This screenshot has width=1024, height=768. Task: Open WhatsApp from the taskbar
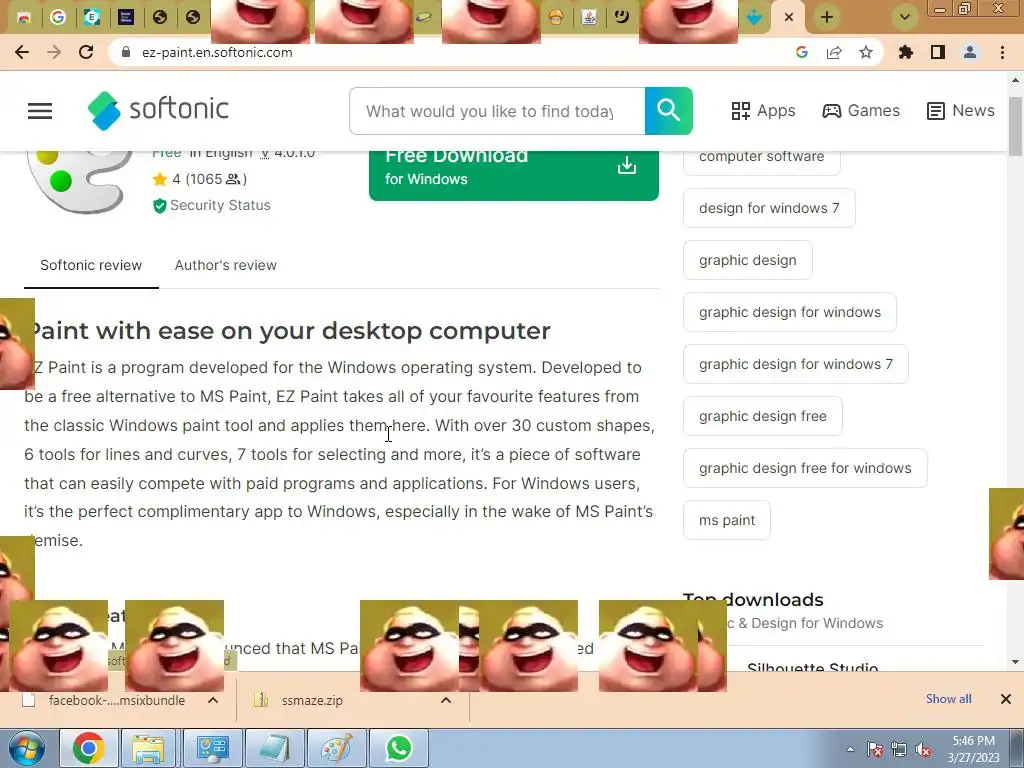(x=399, y=748)
